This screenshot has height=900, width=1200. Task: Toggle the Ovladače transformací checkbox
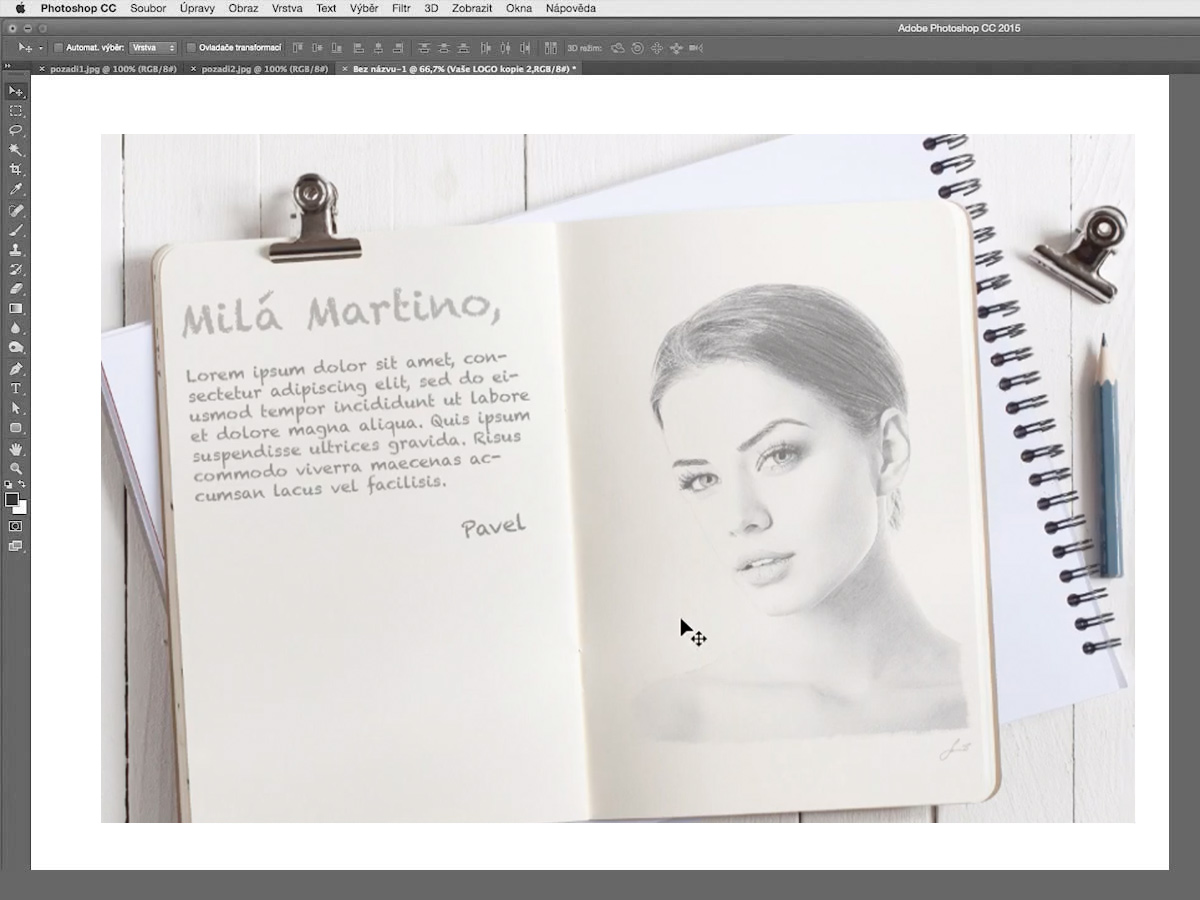tap(191, 48)
